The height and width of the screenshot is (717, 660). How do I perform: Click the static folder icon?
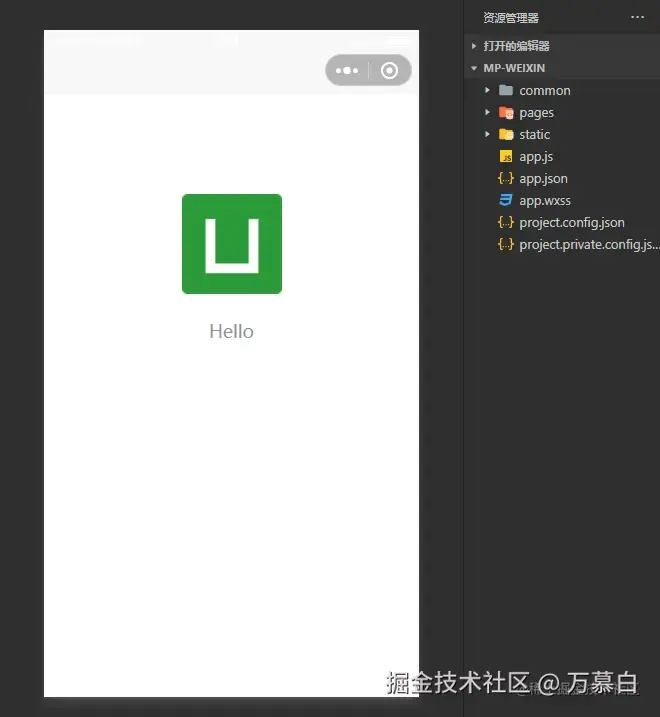pyautogui.click(x=506, y=134)
